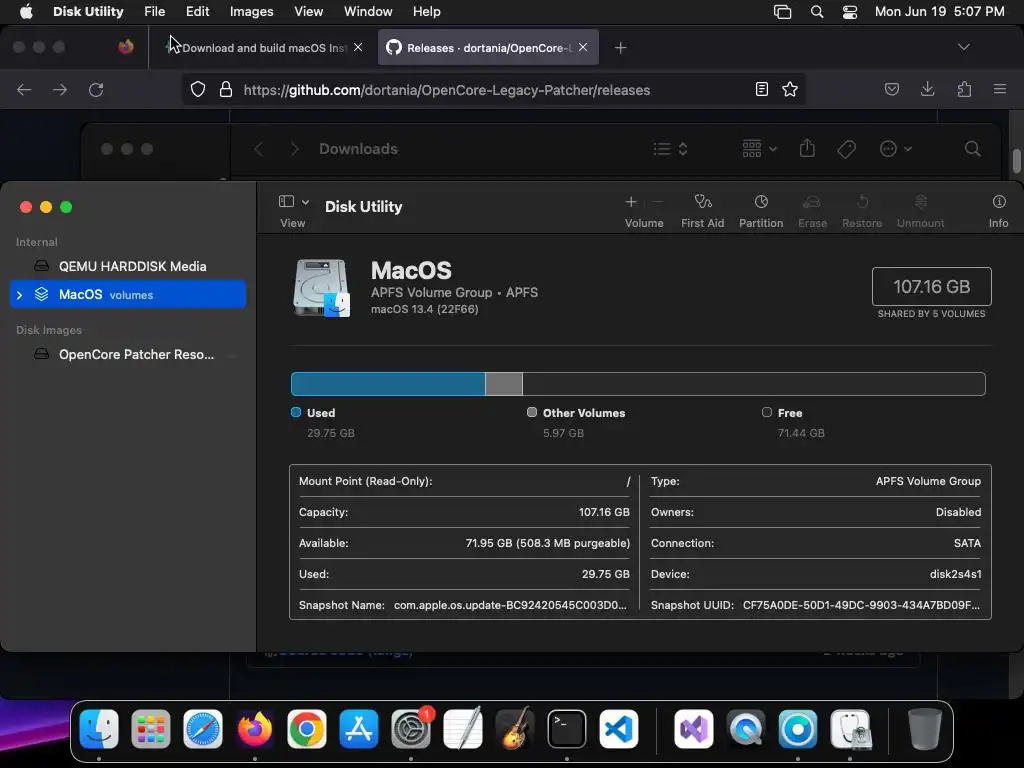The image size is (1024, 768).
Task: Close the Download and build macOS tab
Action: tap(358, 47)
